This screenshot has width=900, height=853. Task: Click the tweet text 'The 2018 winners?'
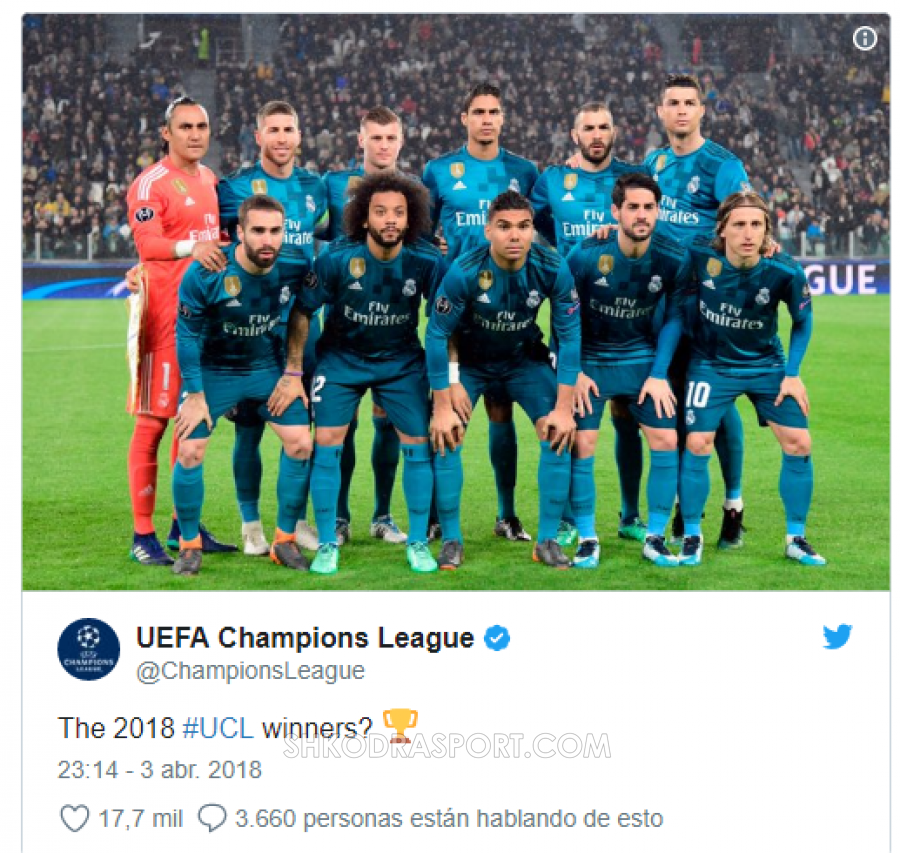(x=215, y=728)
